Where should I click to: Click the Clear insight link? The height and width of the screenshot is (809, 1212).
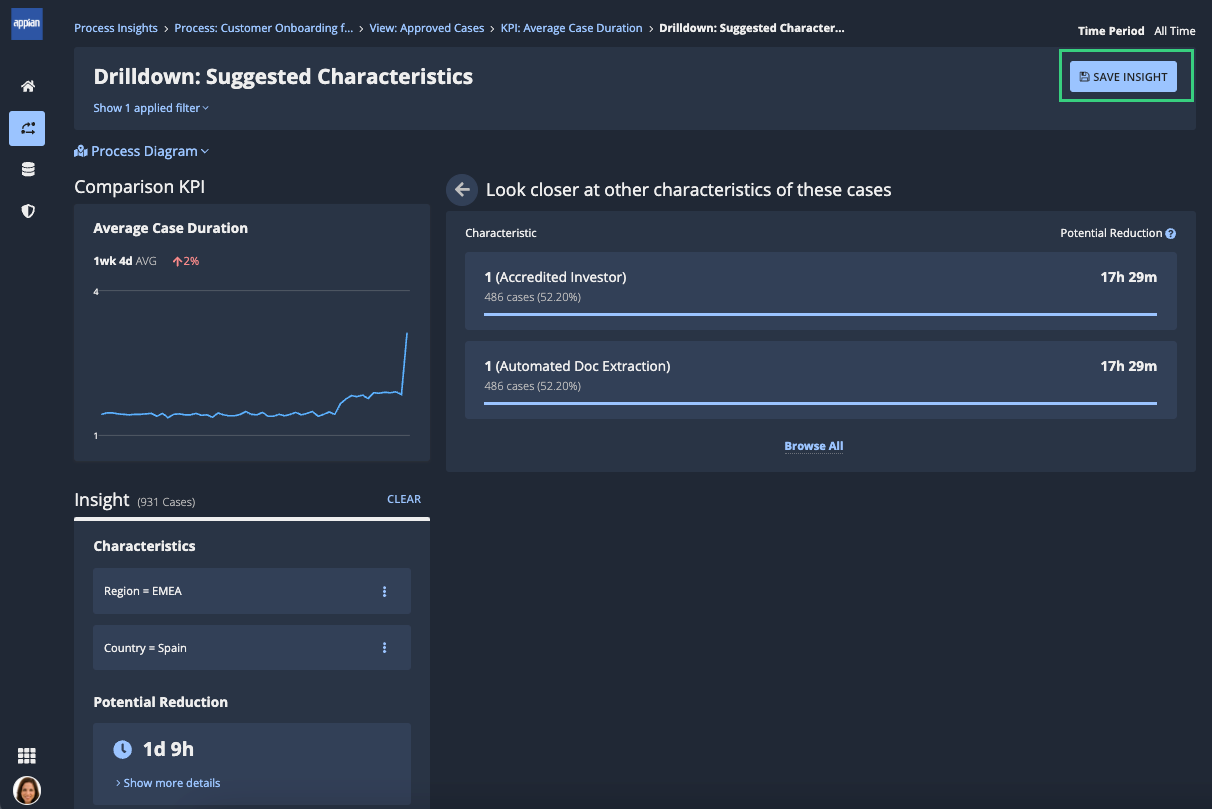[x=404, y=499]
